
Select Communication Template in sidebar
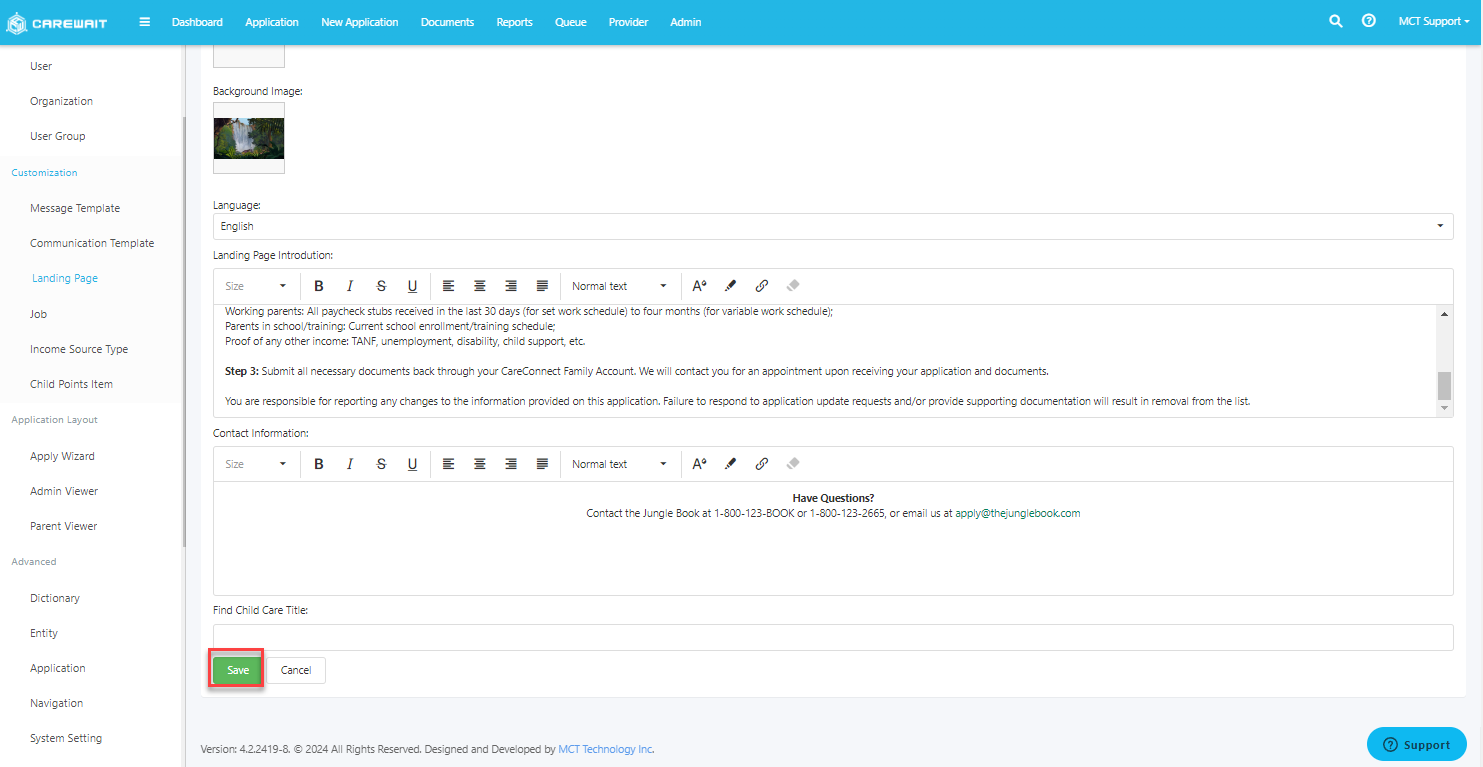pos(92,243)
